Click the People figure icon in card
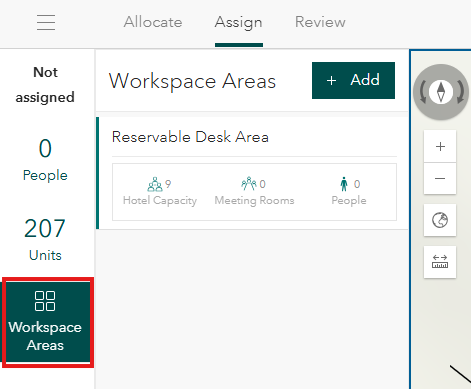The width and height of the screenshot is (471, 389). click(x=344, y=184)
